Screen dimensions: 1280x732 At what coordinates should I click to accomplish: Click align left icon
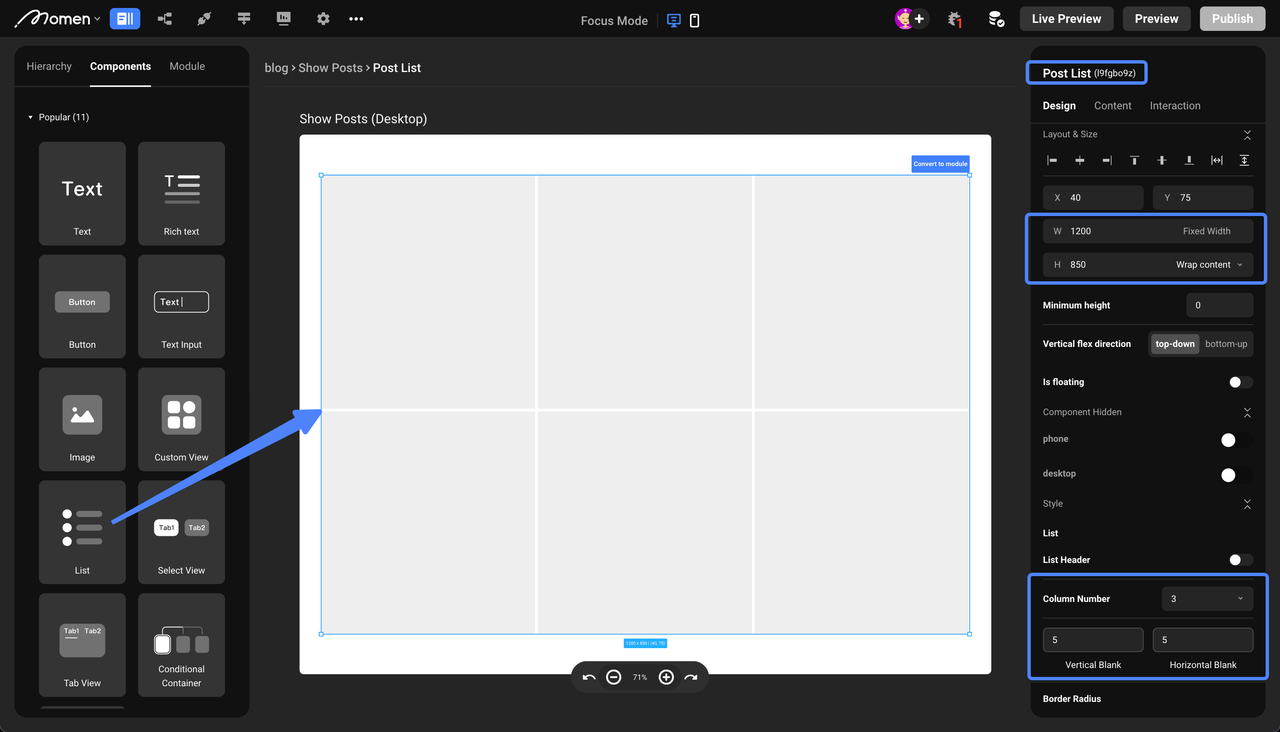click(1052, 160)
